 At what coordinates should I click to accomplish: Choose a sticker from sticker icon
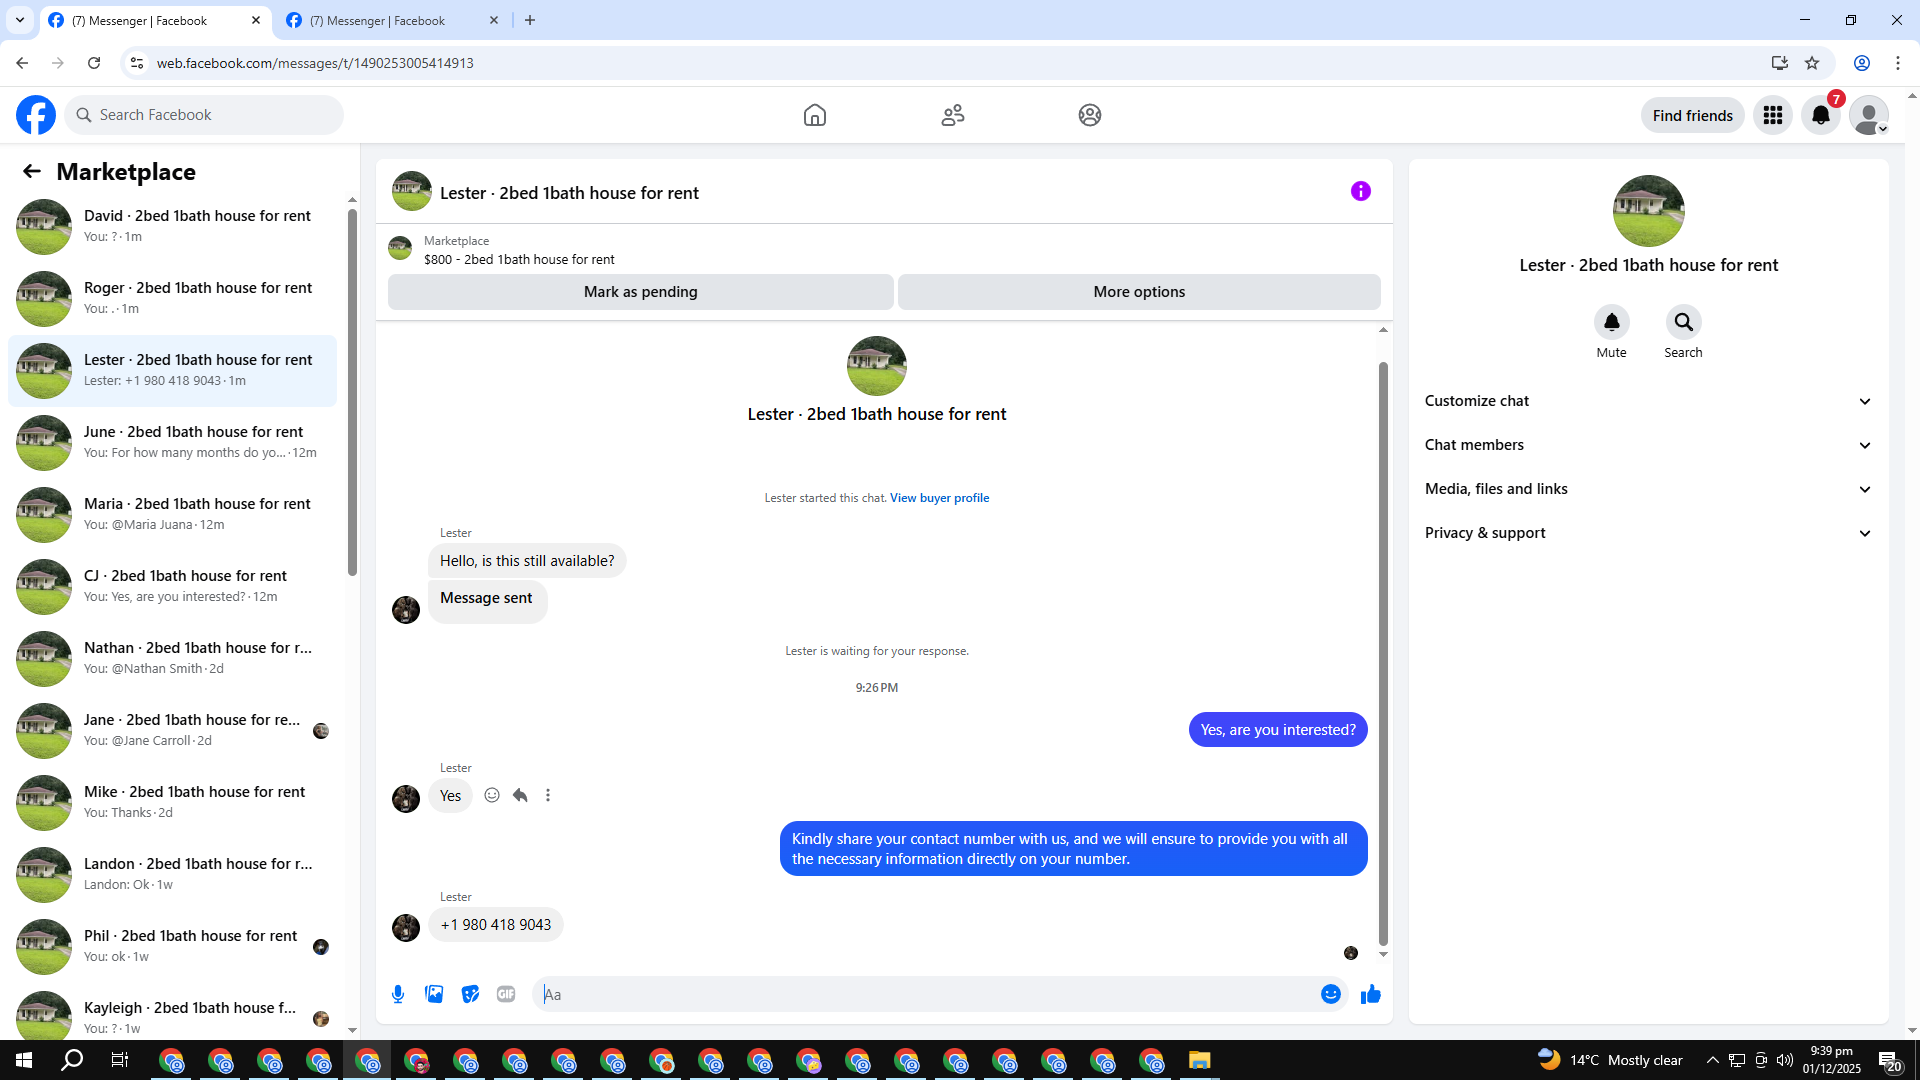(x=470, y=994)
